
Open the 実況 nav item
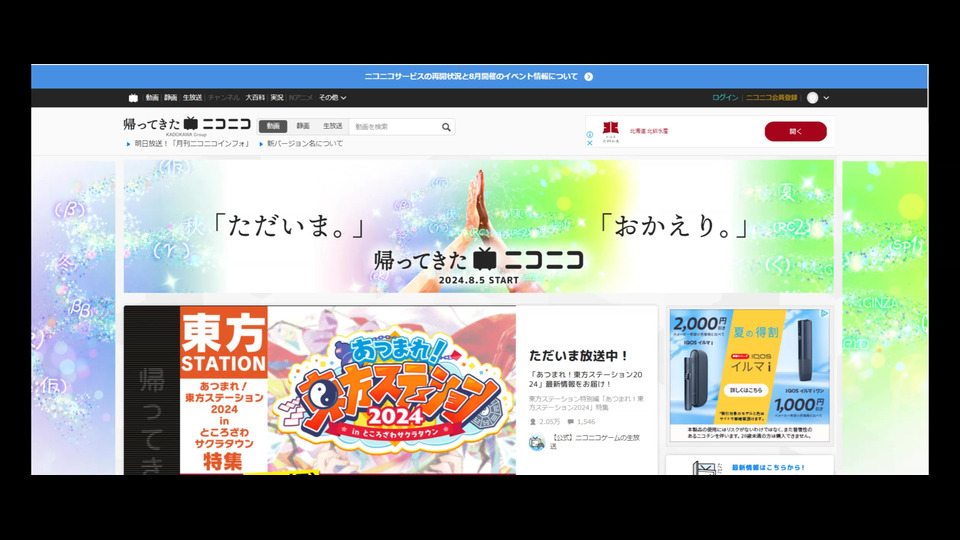point(277,98)
